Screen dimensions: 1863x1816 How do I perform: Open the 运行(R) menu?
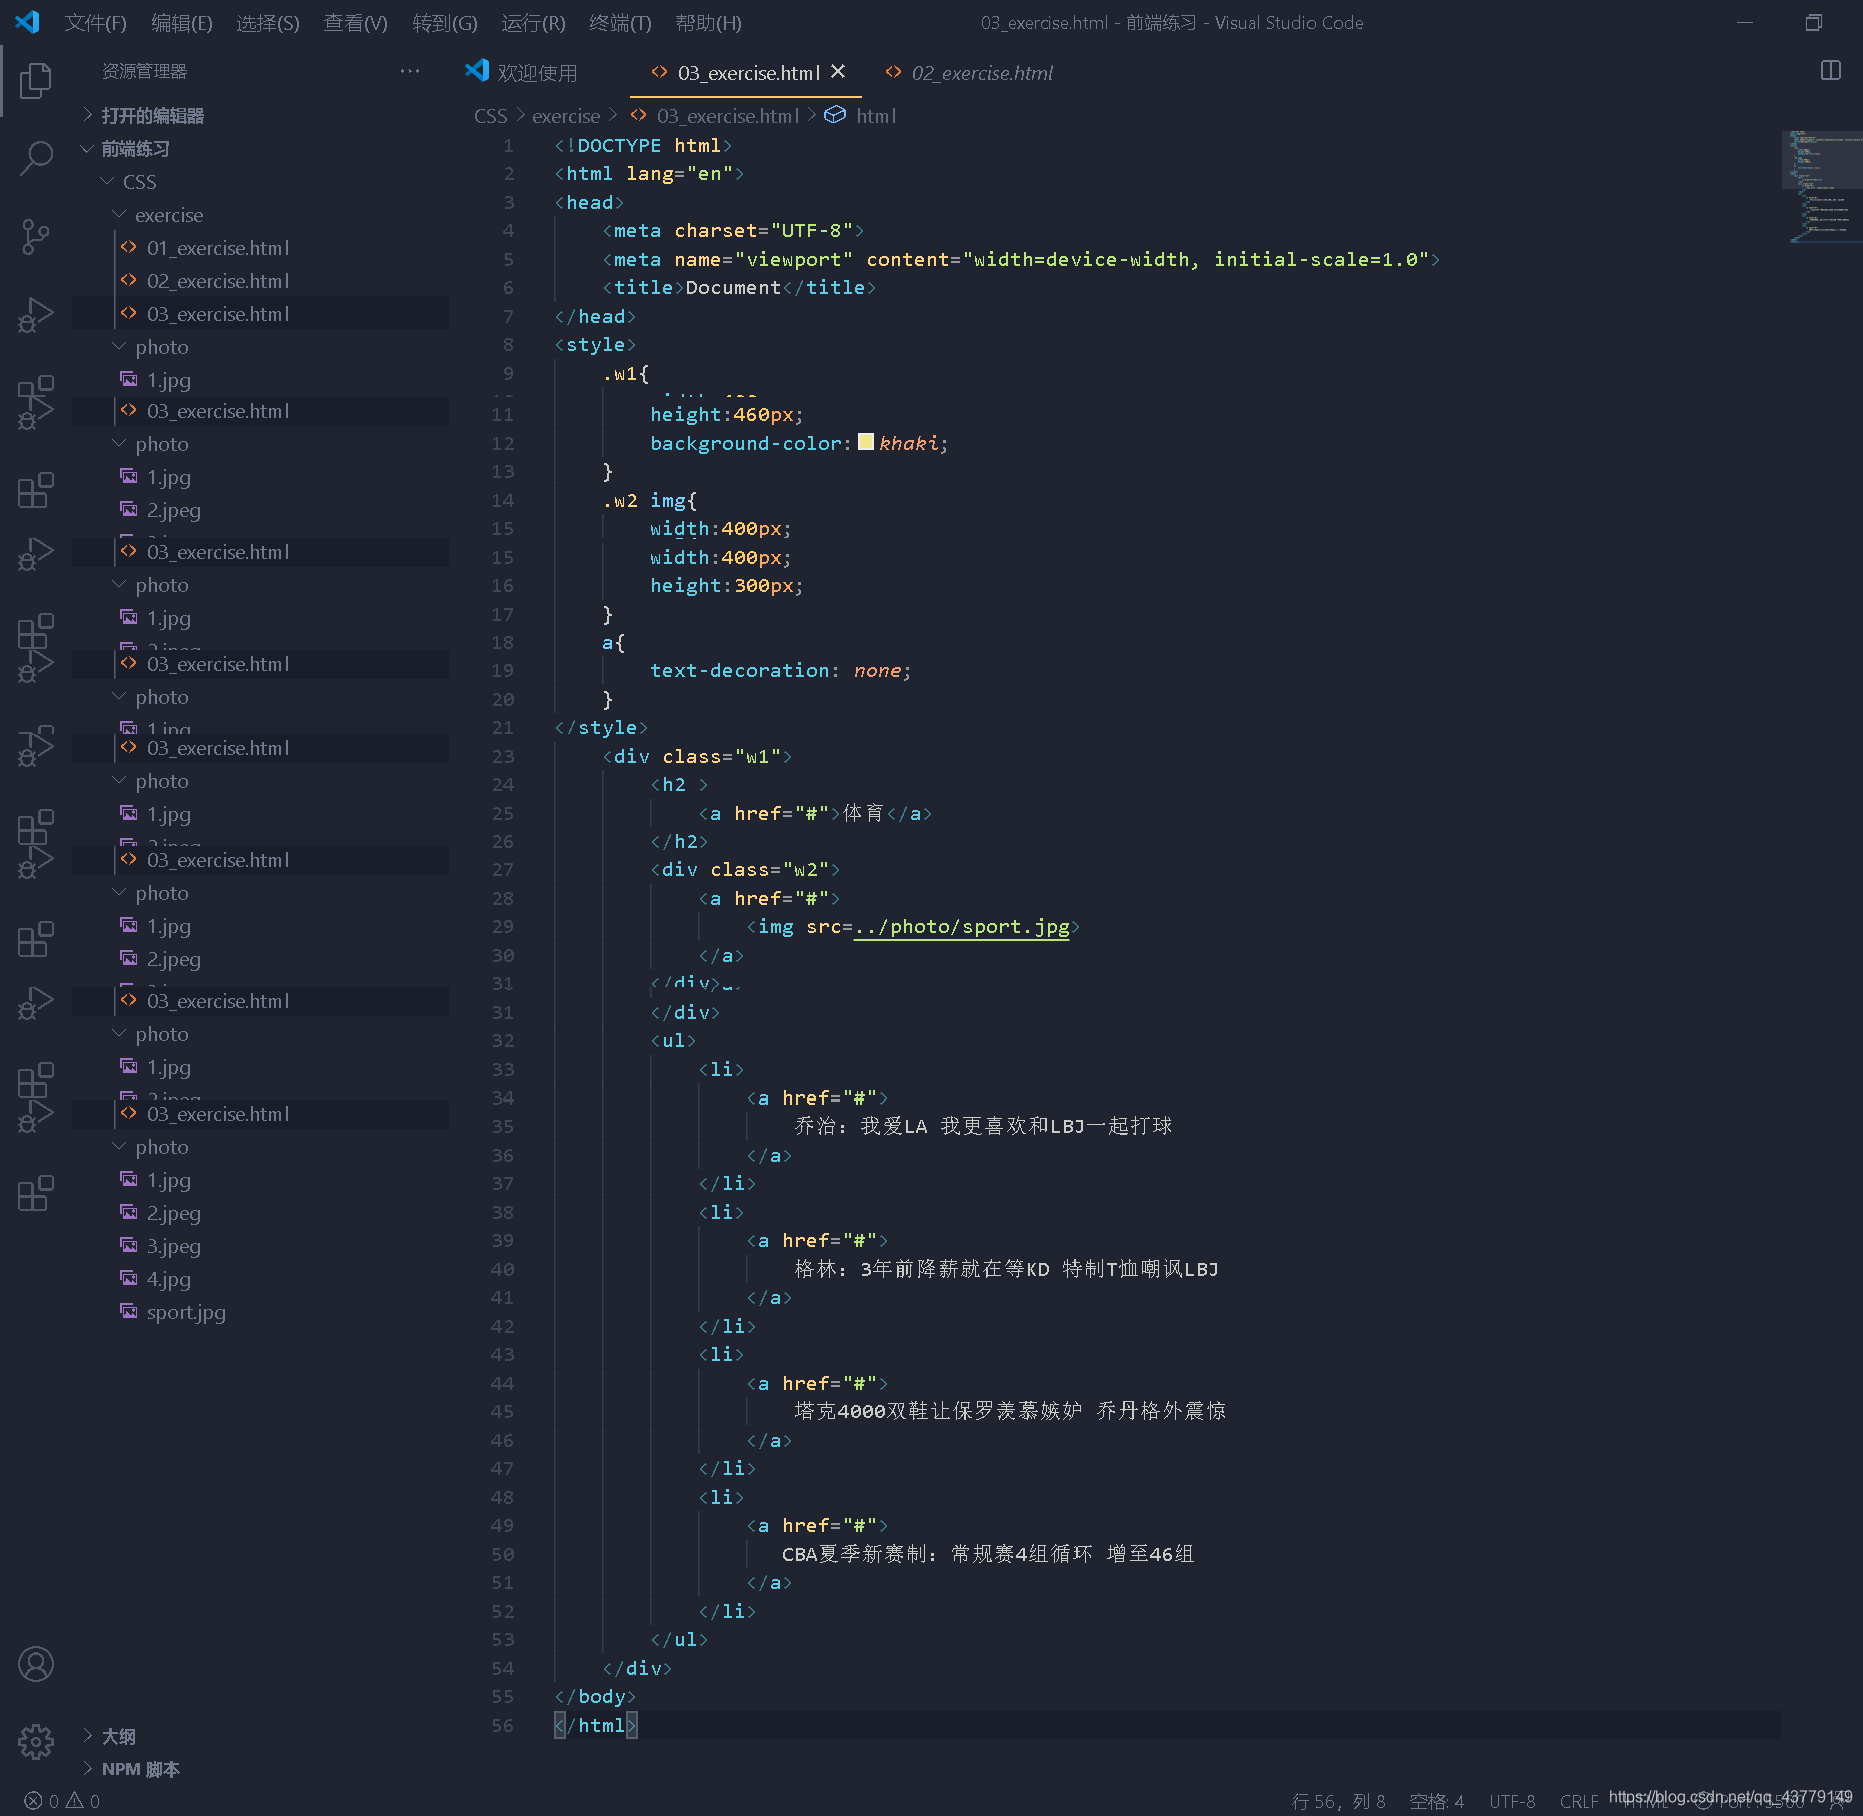533,22
